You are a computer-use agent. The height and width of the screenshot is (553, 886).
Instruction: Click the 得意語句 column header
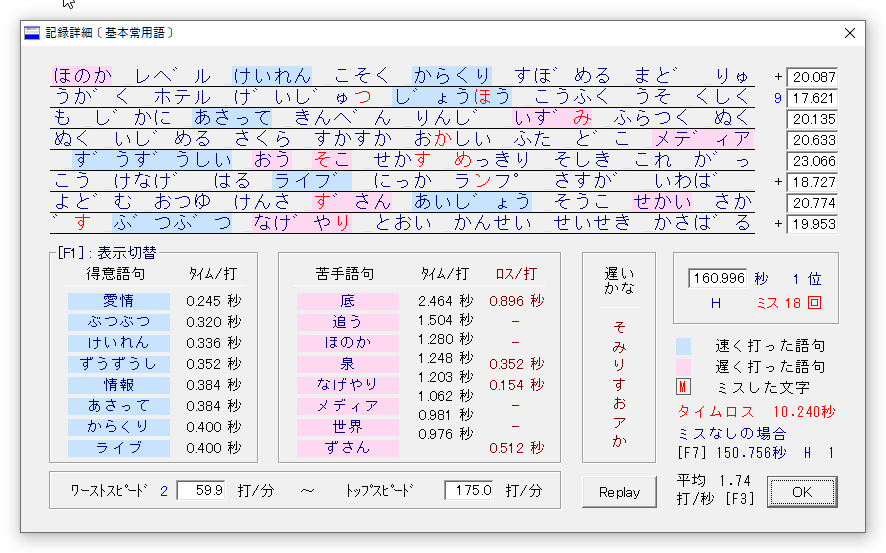tap(115, 274)
